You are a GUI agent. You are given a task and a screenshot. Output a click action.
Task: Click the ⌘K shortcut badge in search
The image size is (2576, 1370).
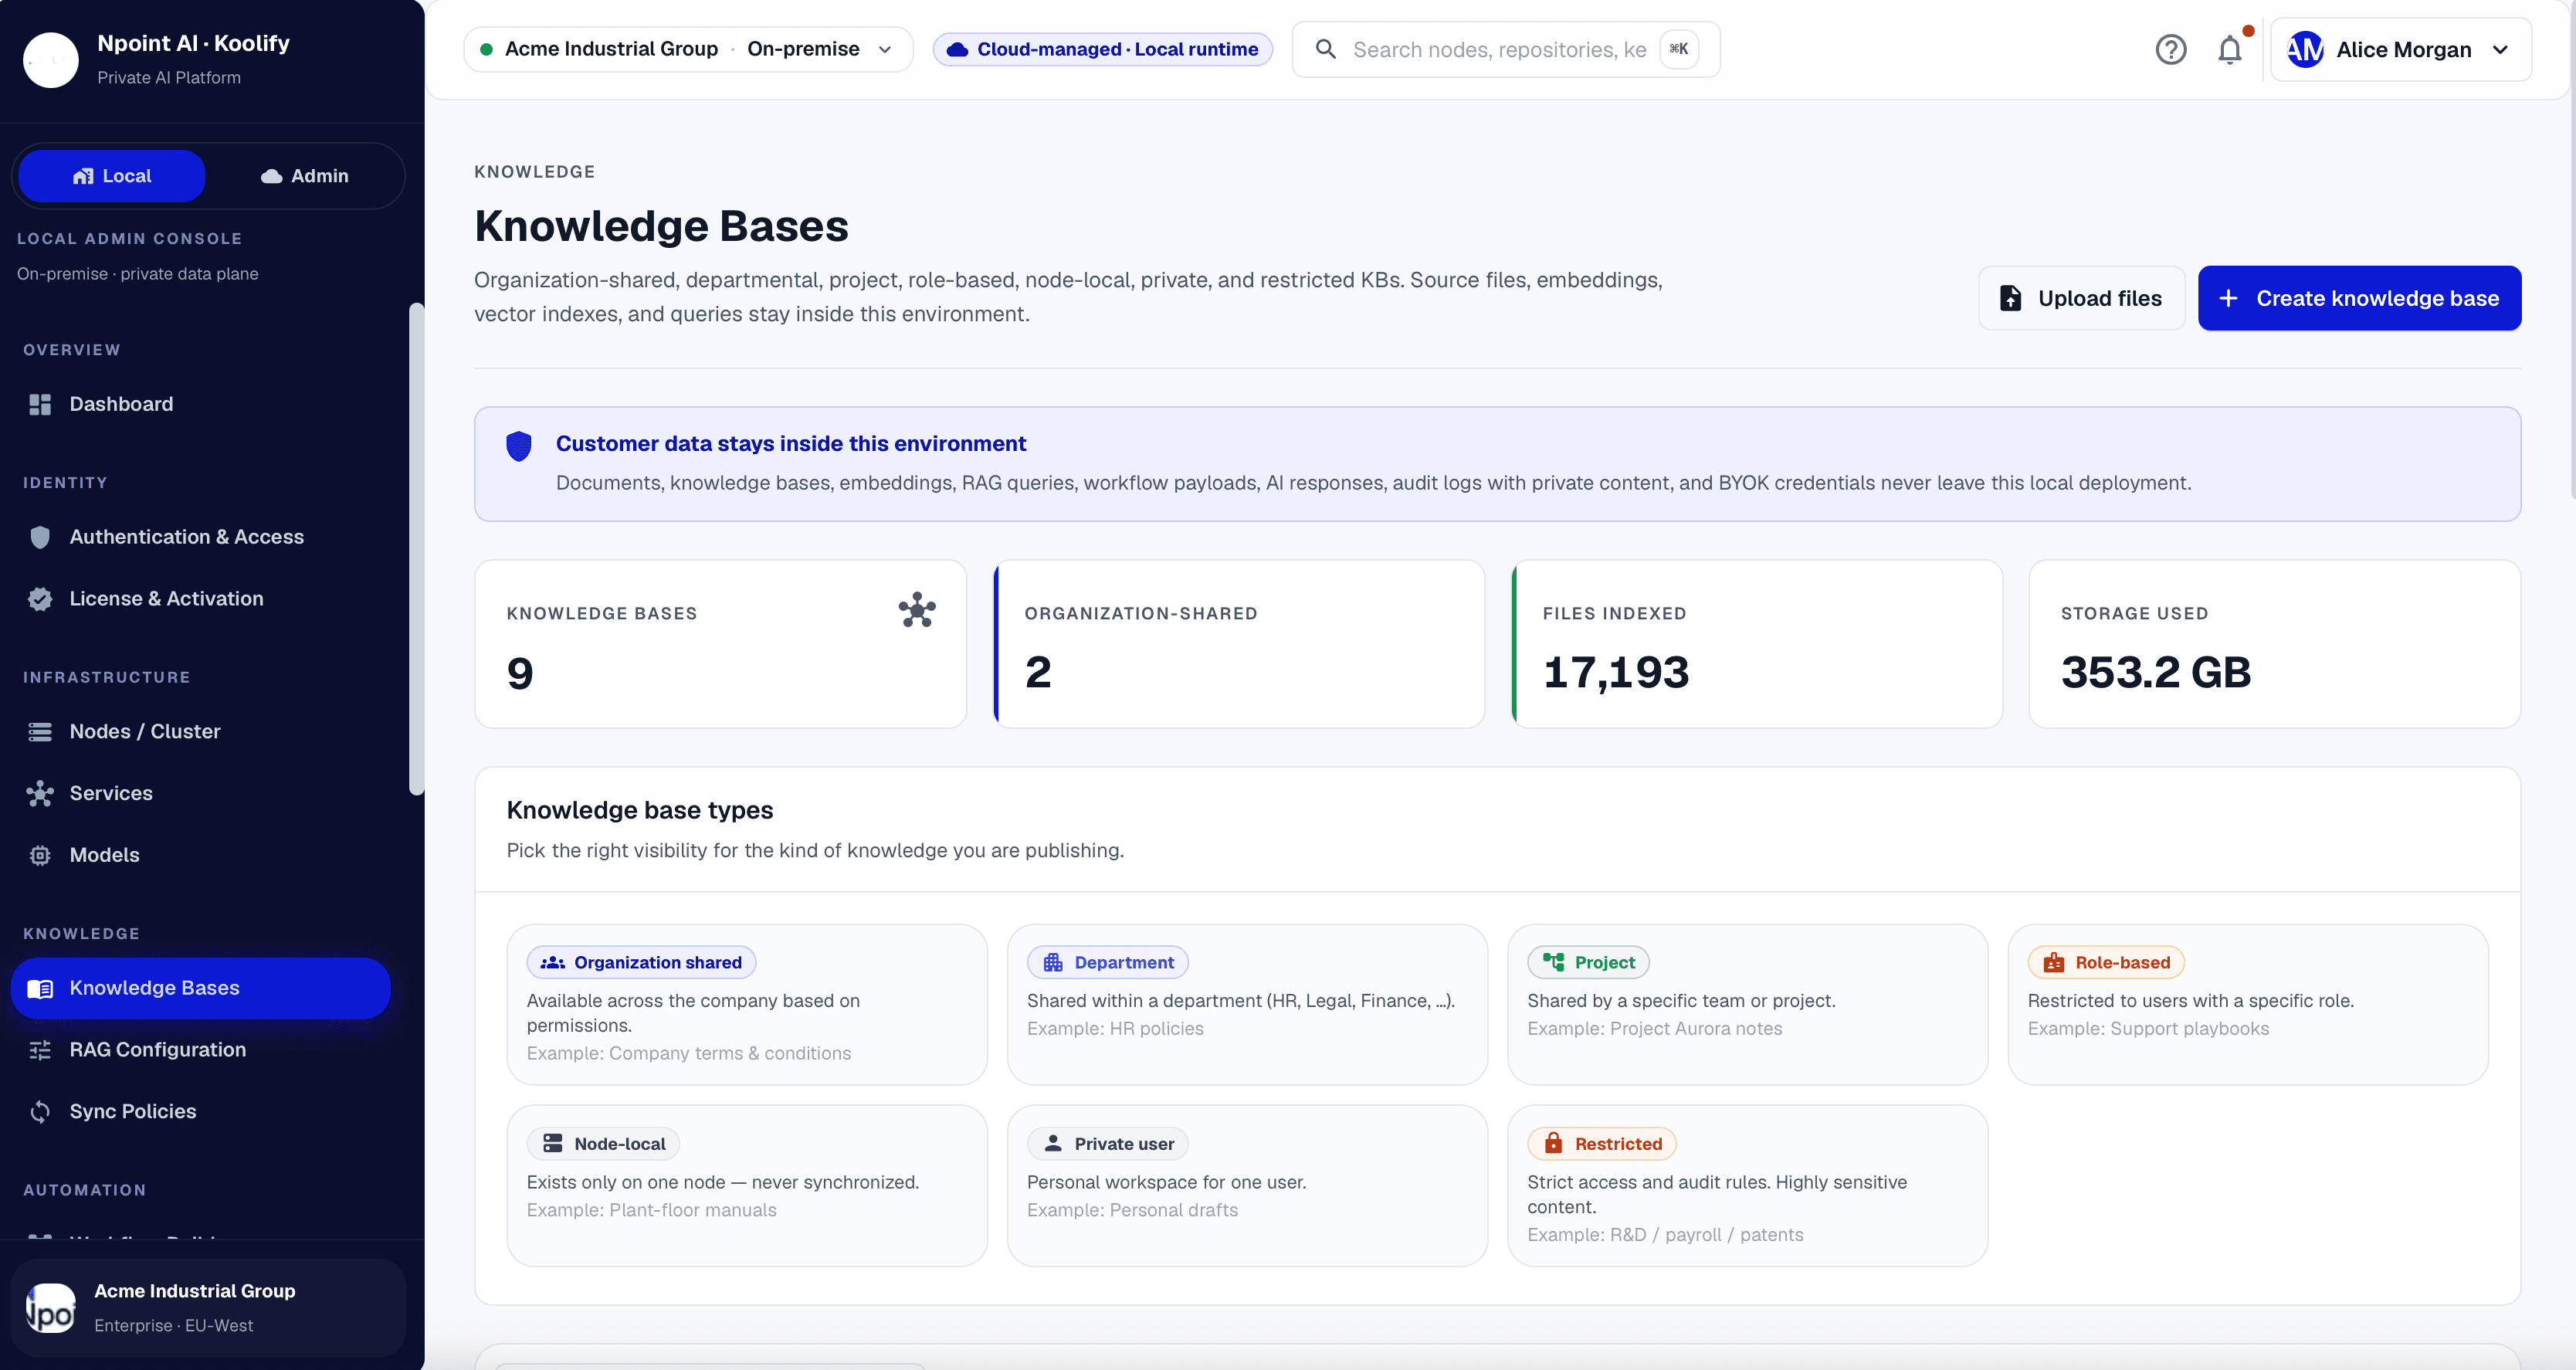(1679, 49)
